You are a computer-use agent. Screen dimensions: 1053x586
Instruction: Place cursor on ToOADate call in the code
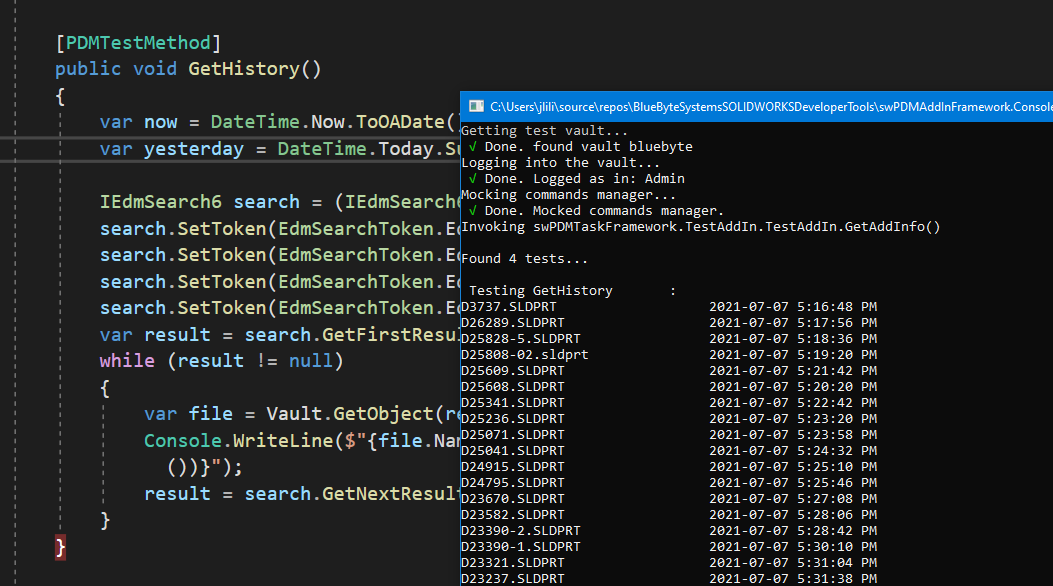(x=400, y=122)
